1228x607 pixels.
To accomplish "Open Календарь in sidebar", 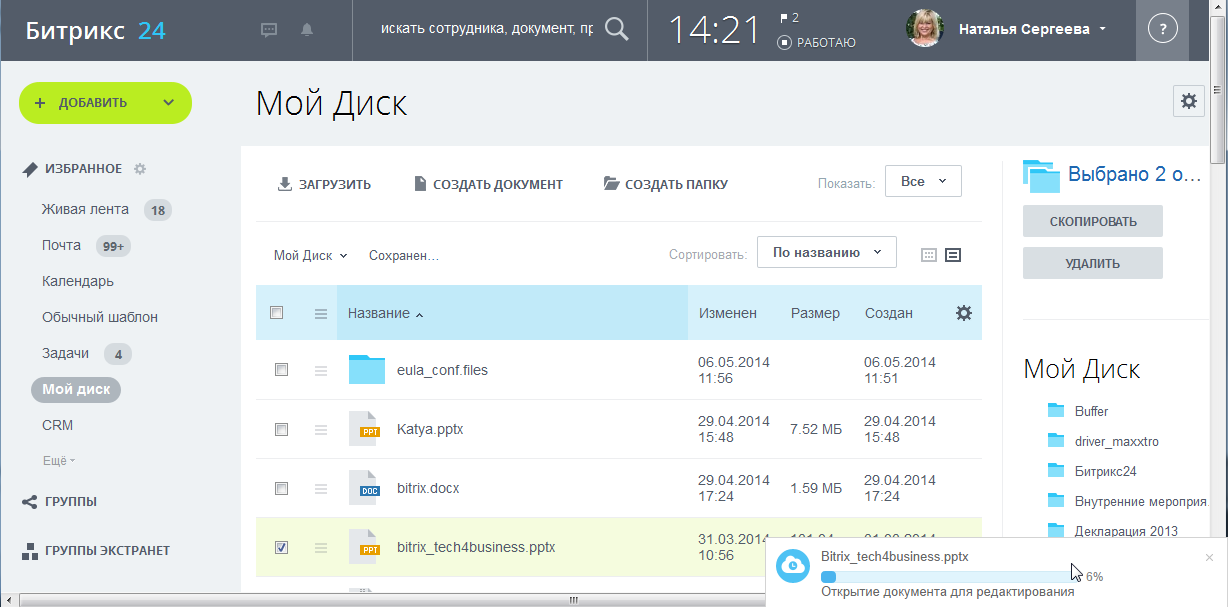I will point(78,281).
